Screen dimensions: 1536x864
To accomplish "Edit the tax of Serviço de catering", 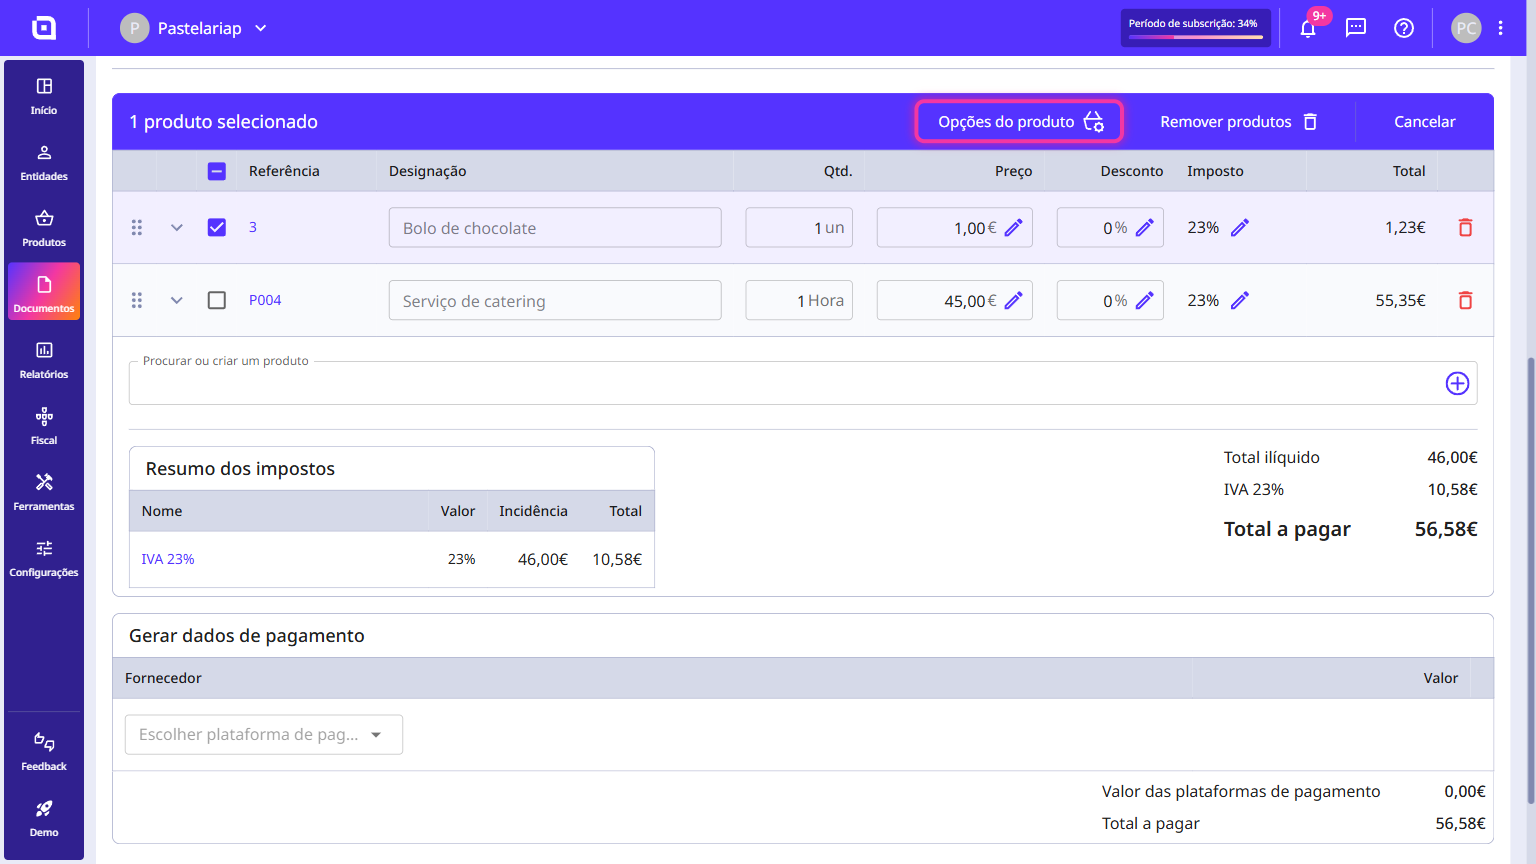I will 1240,300.
